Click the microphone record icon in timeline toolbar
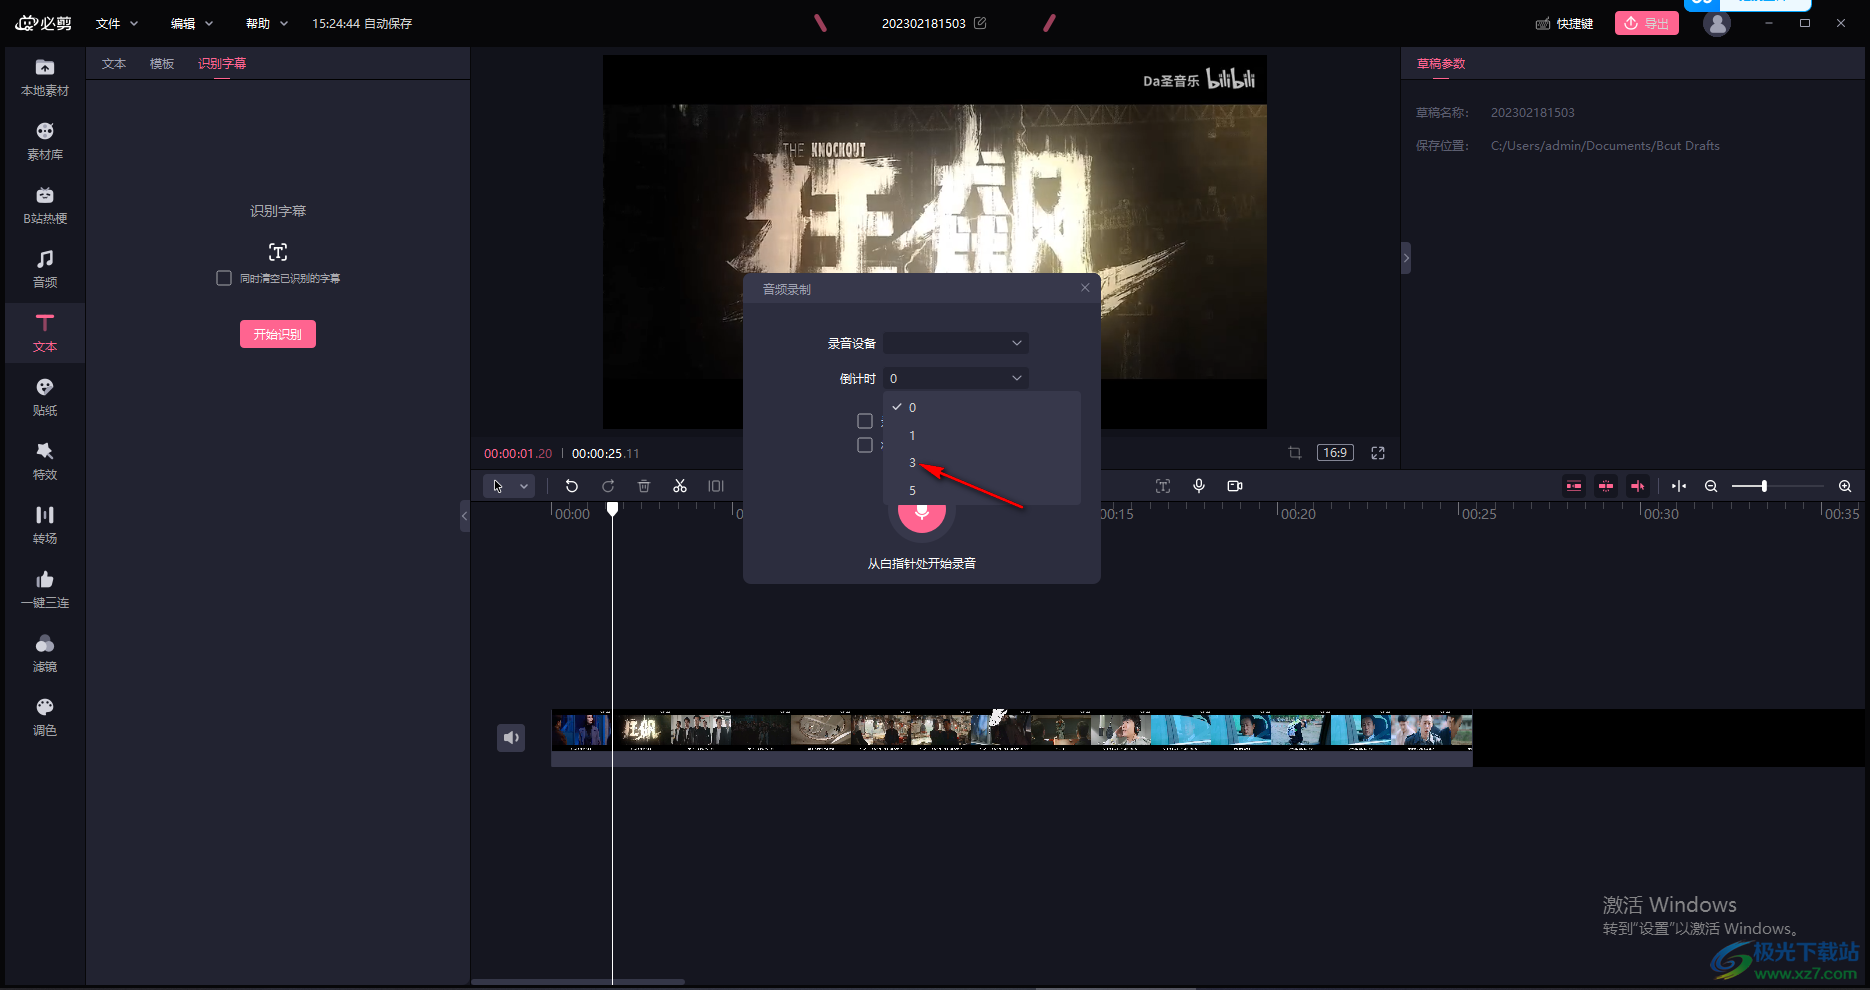Image resolution: width=1870 pixels, height=990 pixels. tap(1199, 486)
